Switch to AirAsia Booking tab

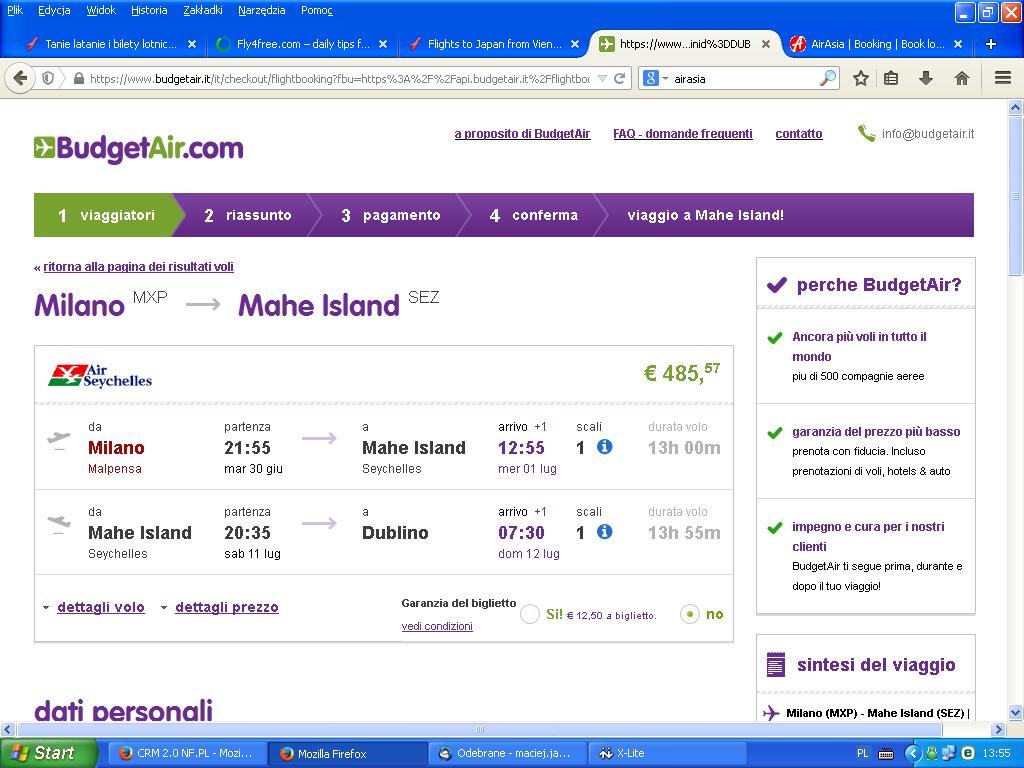877,44
